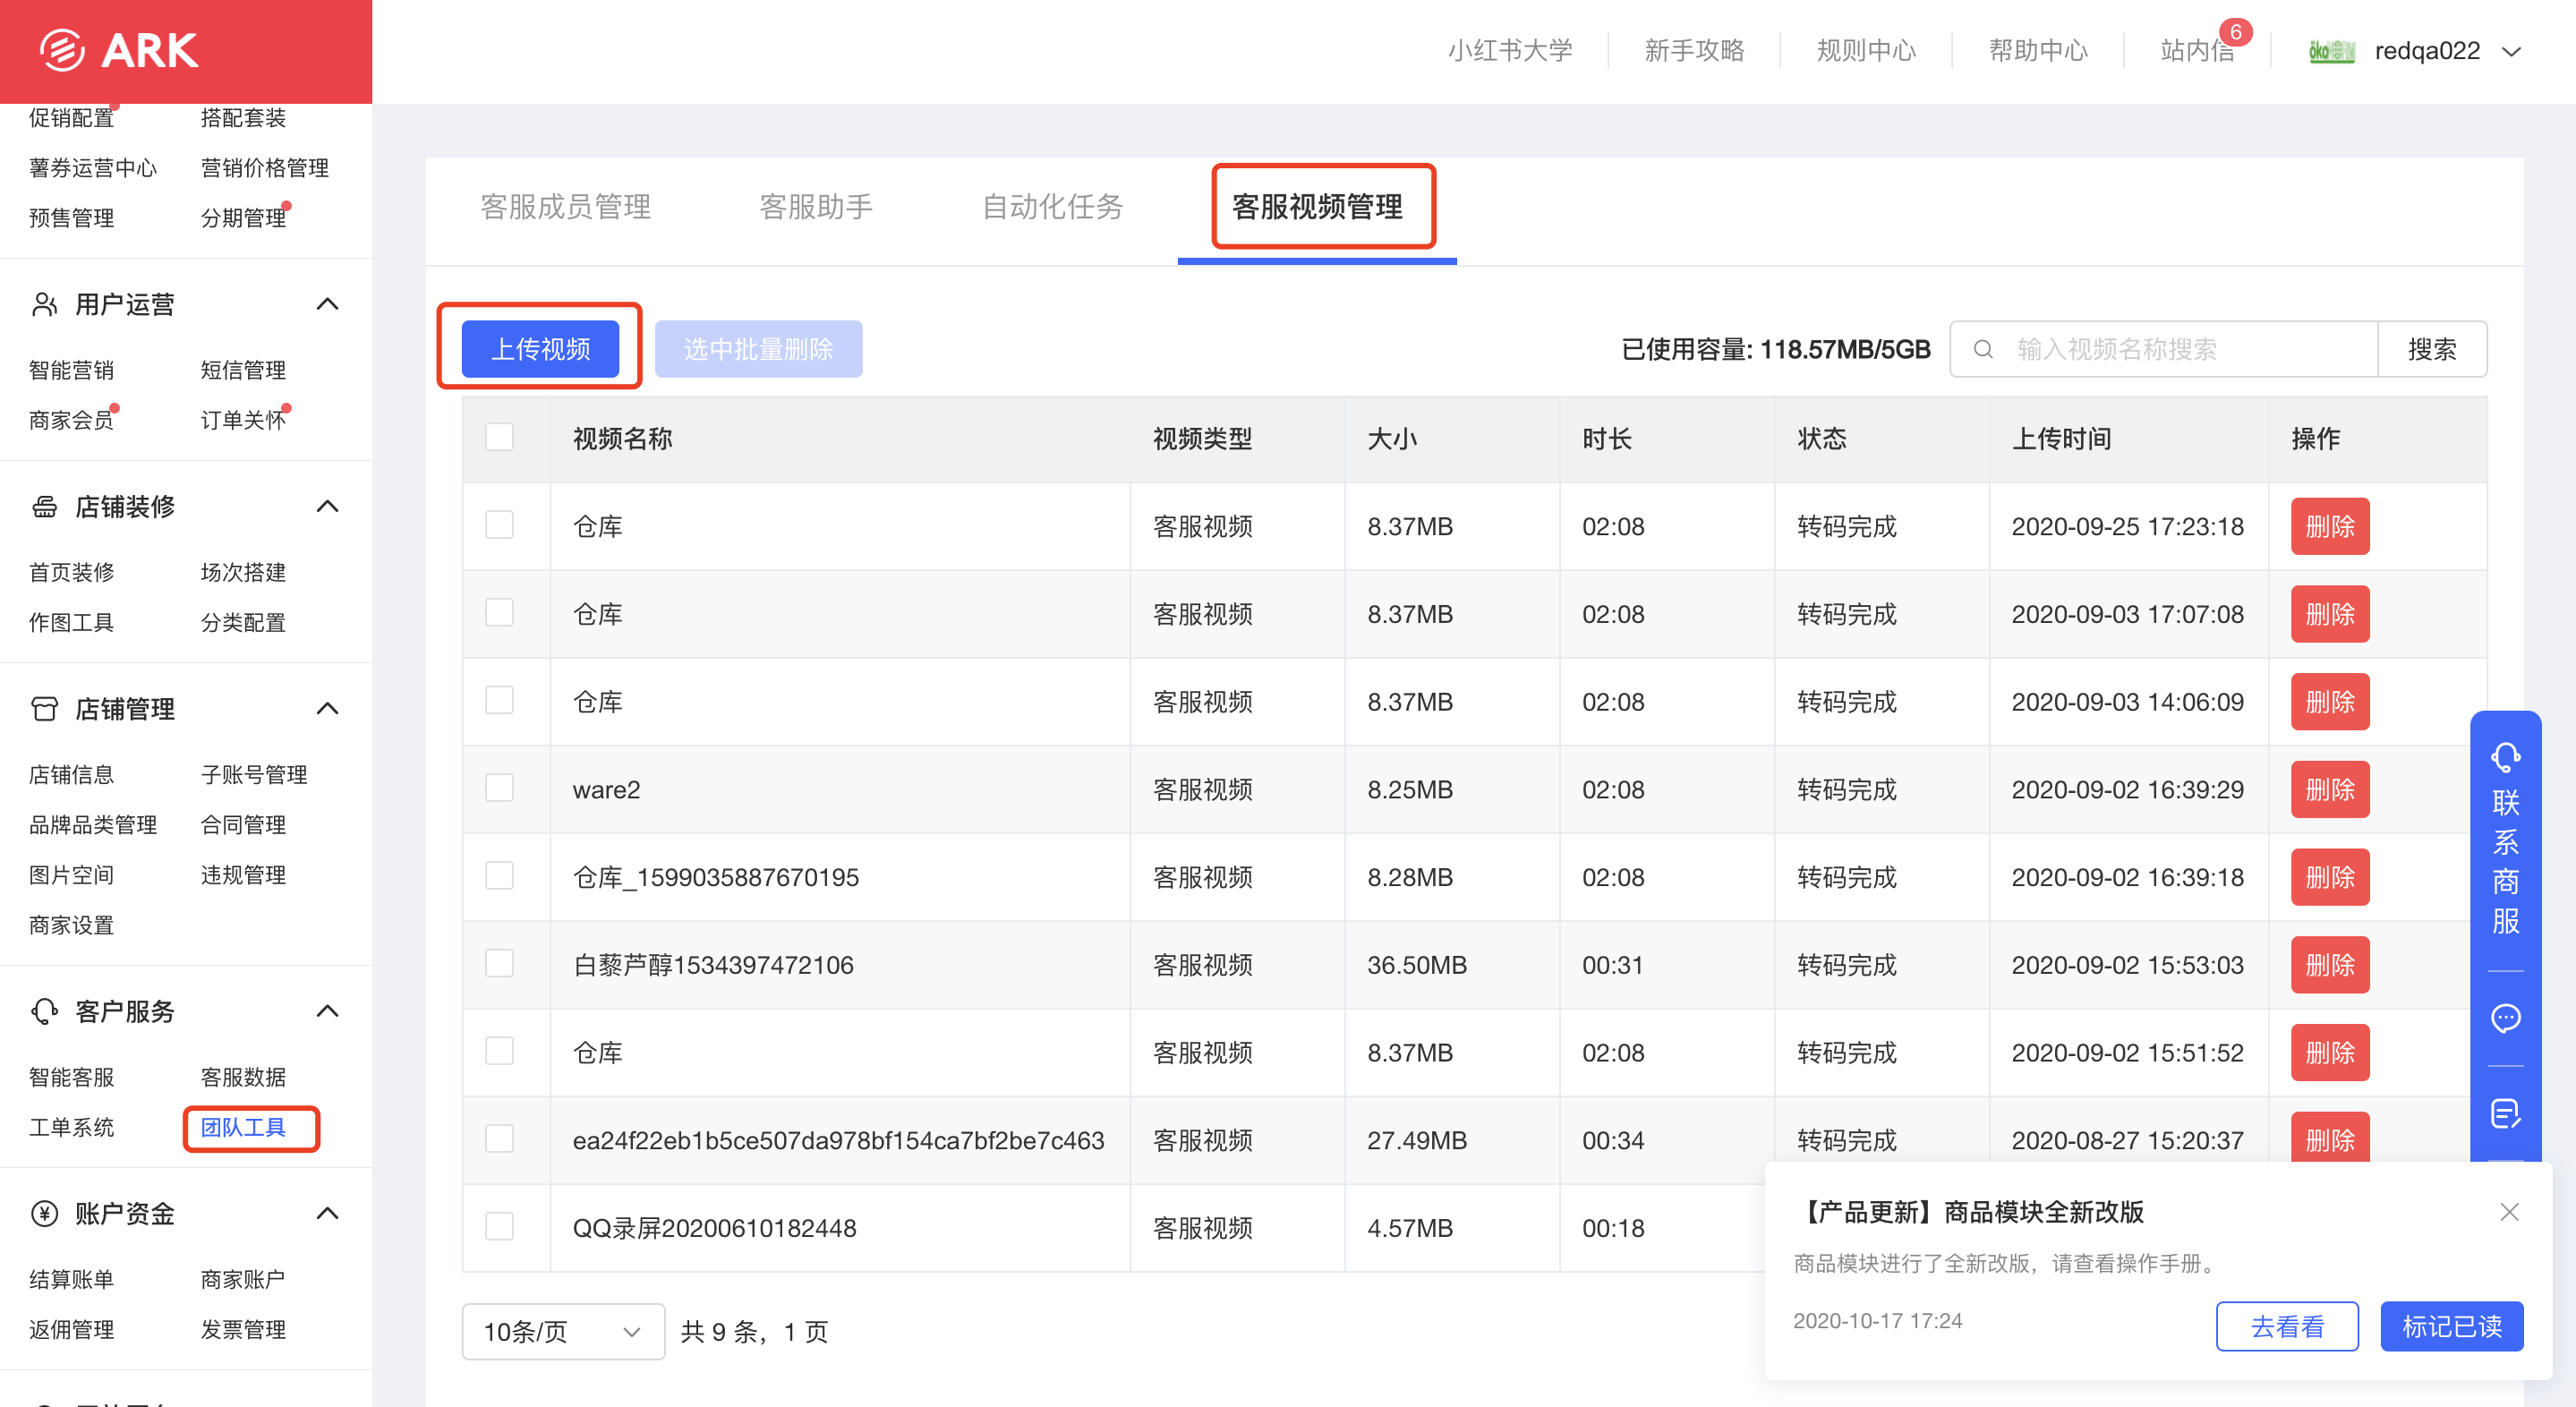The width and height of the screenshot is (2576, 1407).
Task: Click the 选中批量删除 button
Action: [758, 349]
